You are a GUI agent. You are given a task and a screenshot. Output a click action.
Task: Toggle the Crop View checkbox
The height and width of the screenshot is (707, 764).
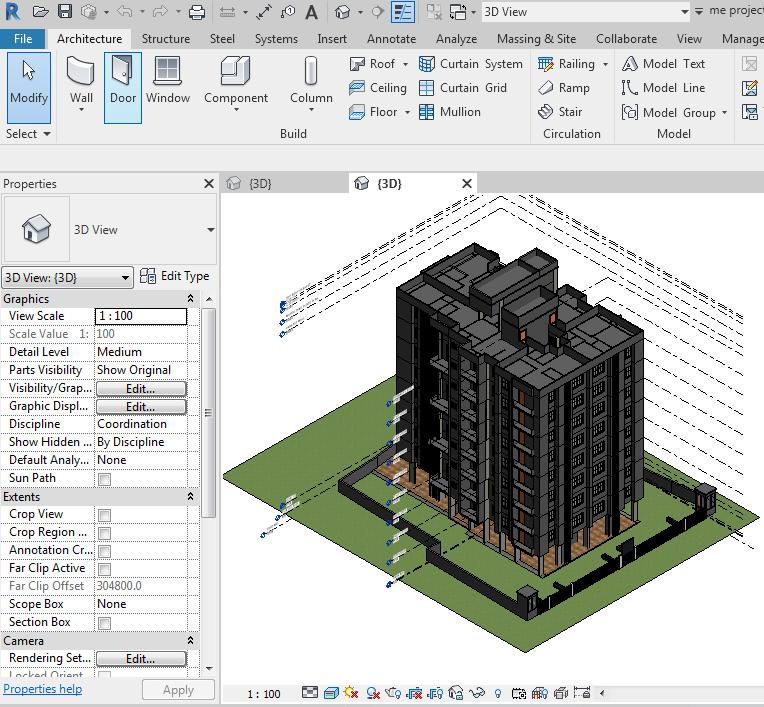point(104,515)
